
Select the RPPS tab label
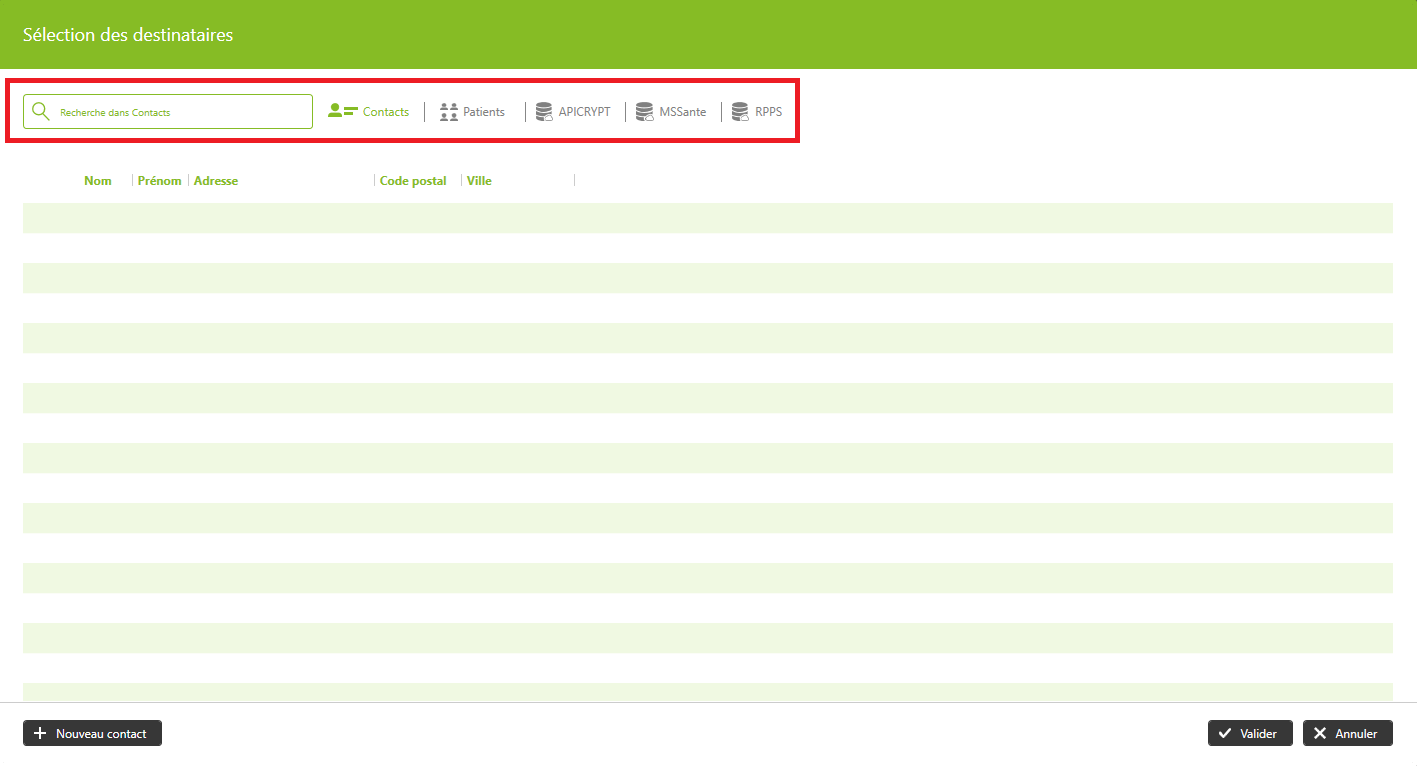click(768, 112)
